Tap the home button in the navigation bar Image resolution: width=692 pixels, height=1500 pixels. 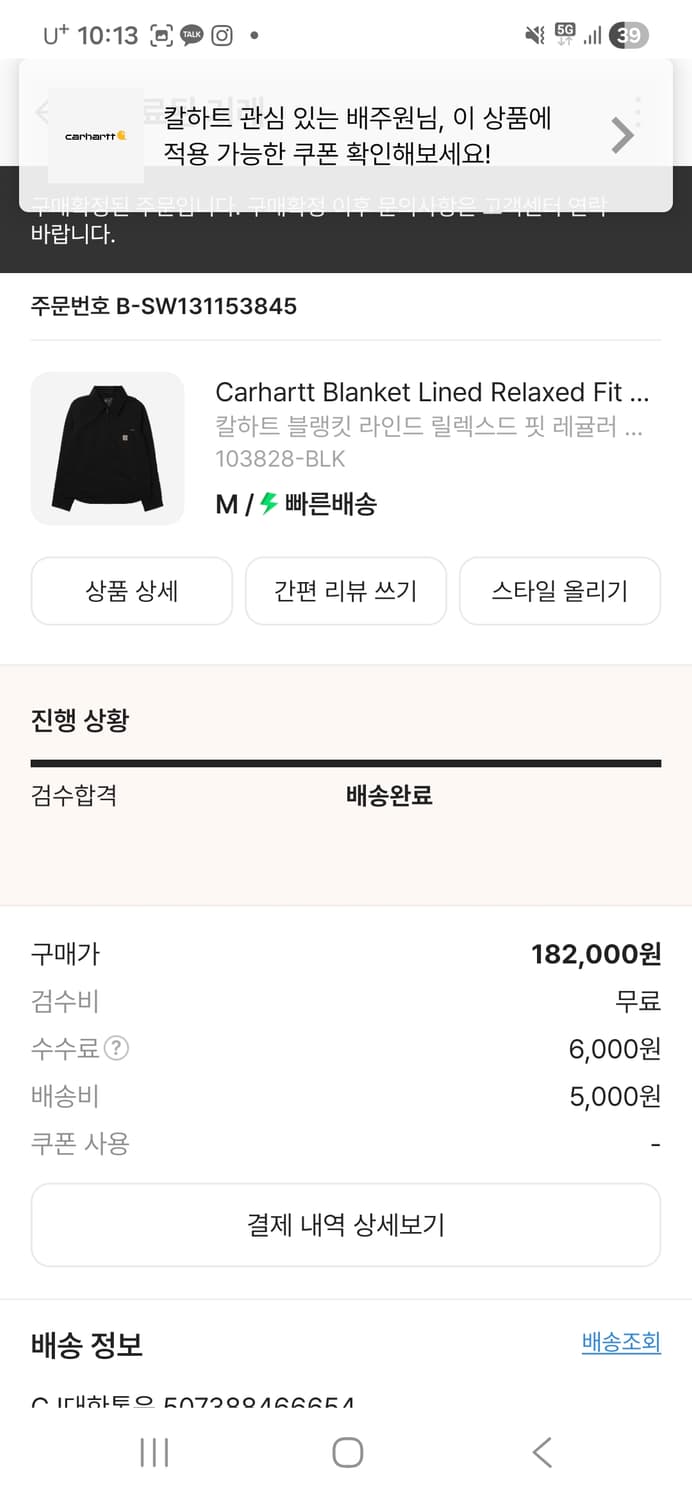coord(345,1452)
